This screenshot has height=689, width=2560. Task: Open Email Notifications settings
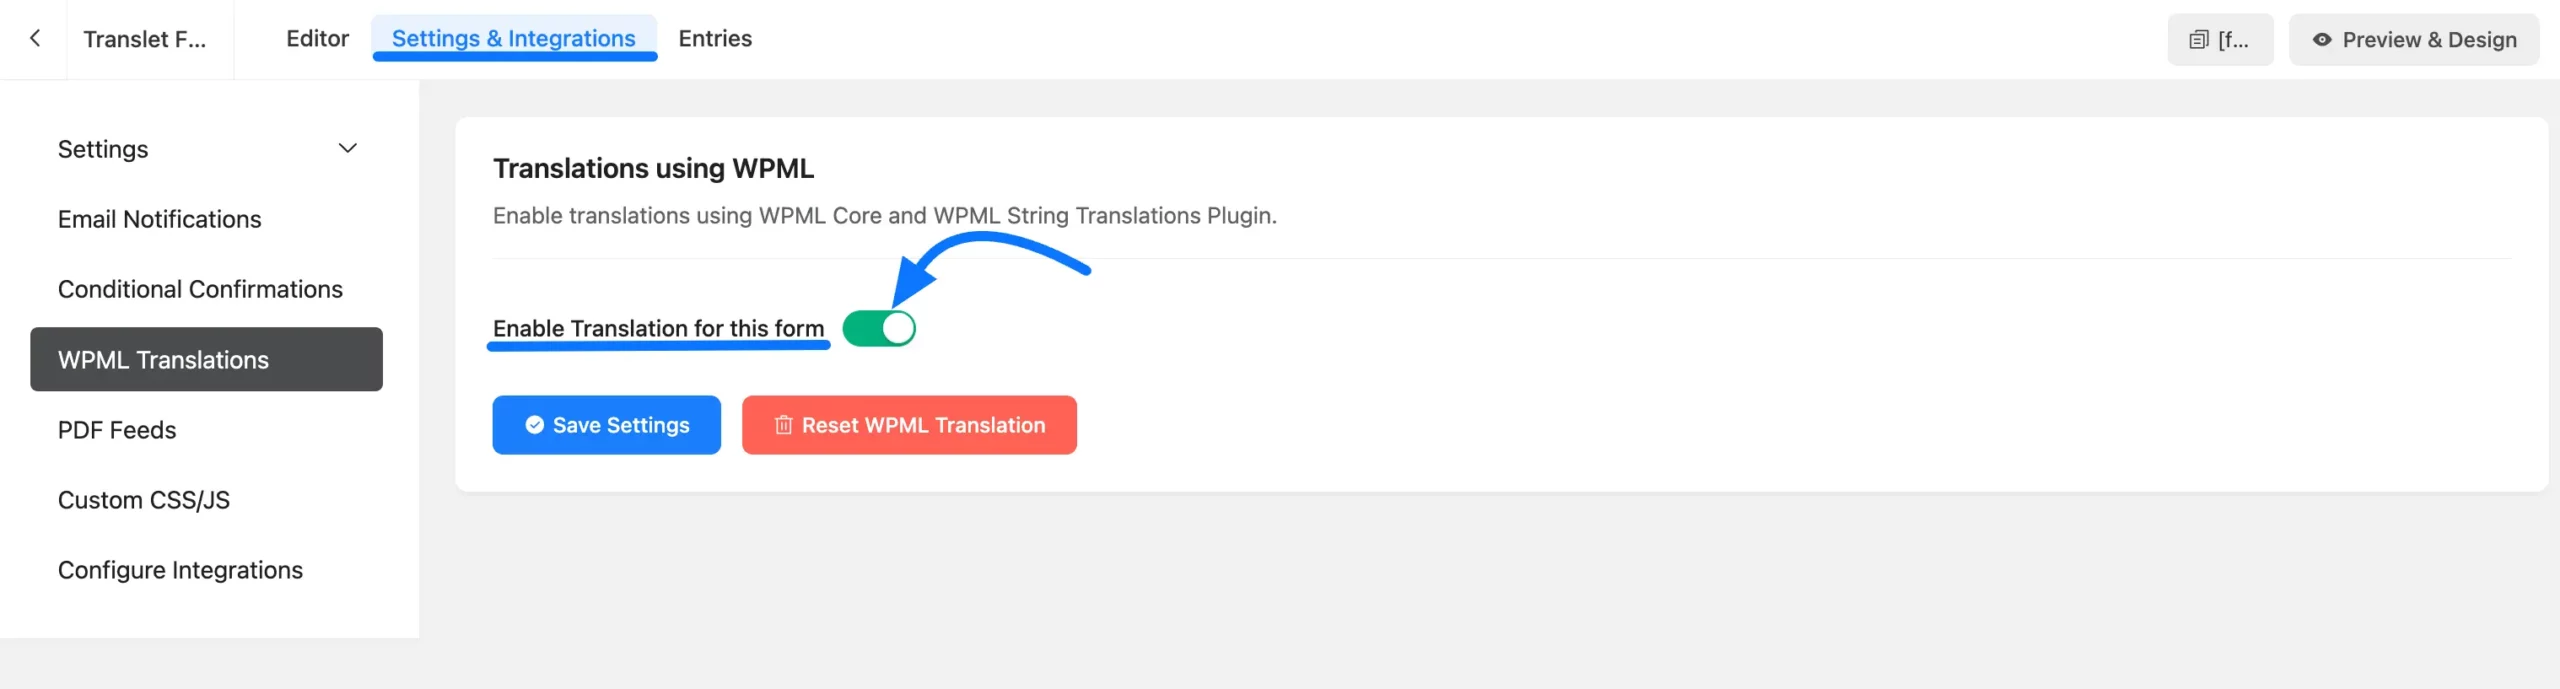159,219
